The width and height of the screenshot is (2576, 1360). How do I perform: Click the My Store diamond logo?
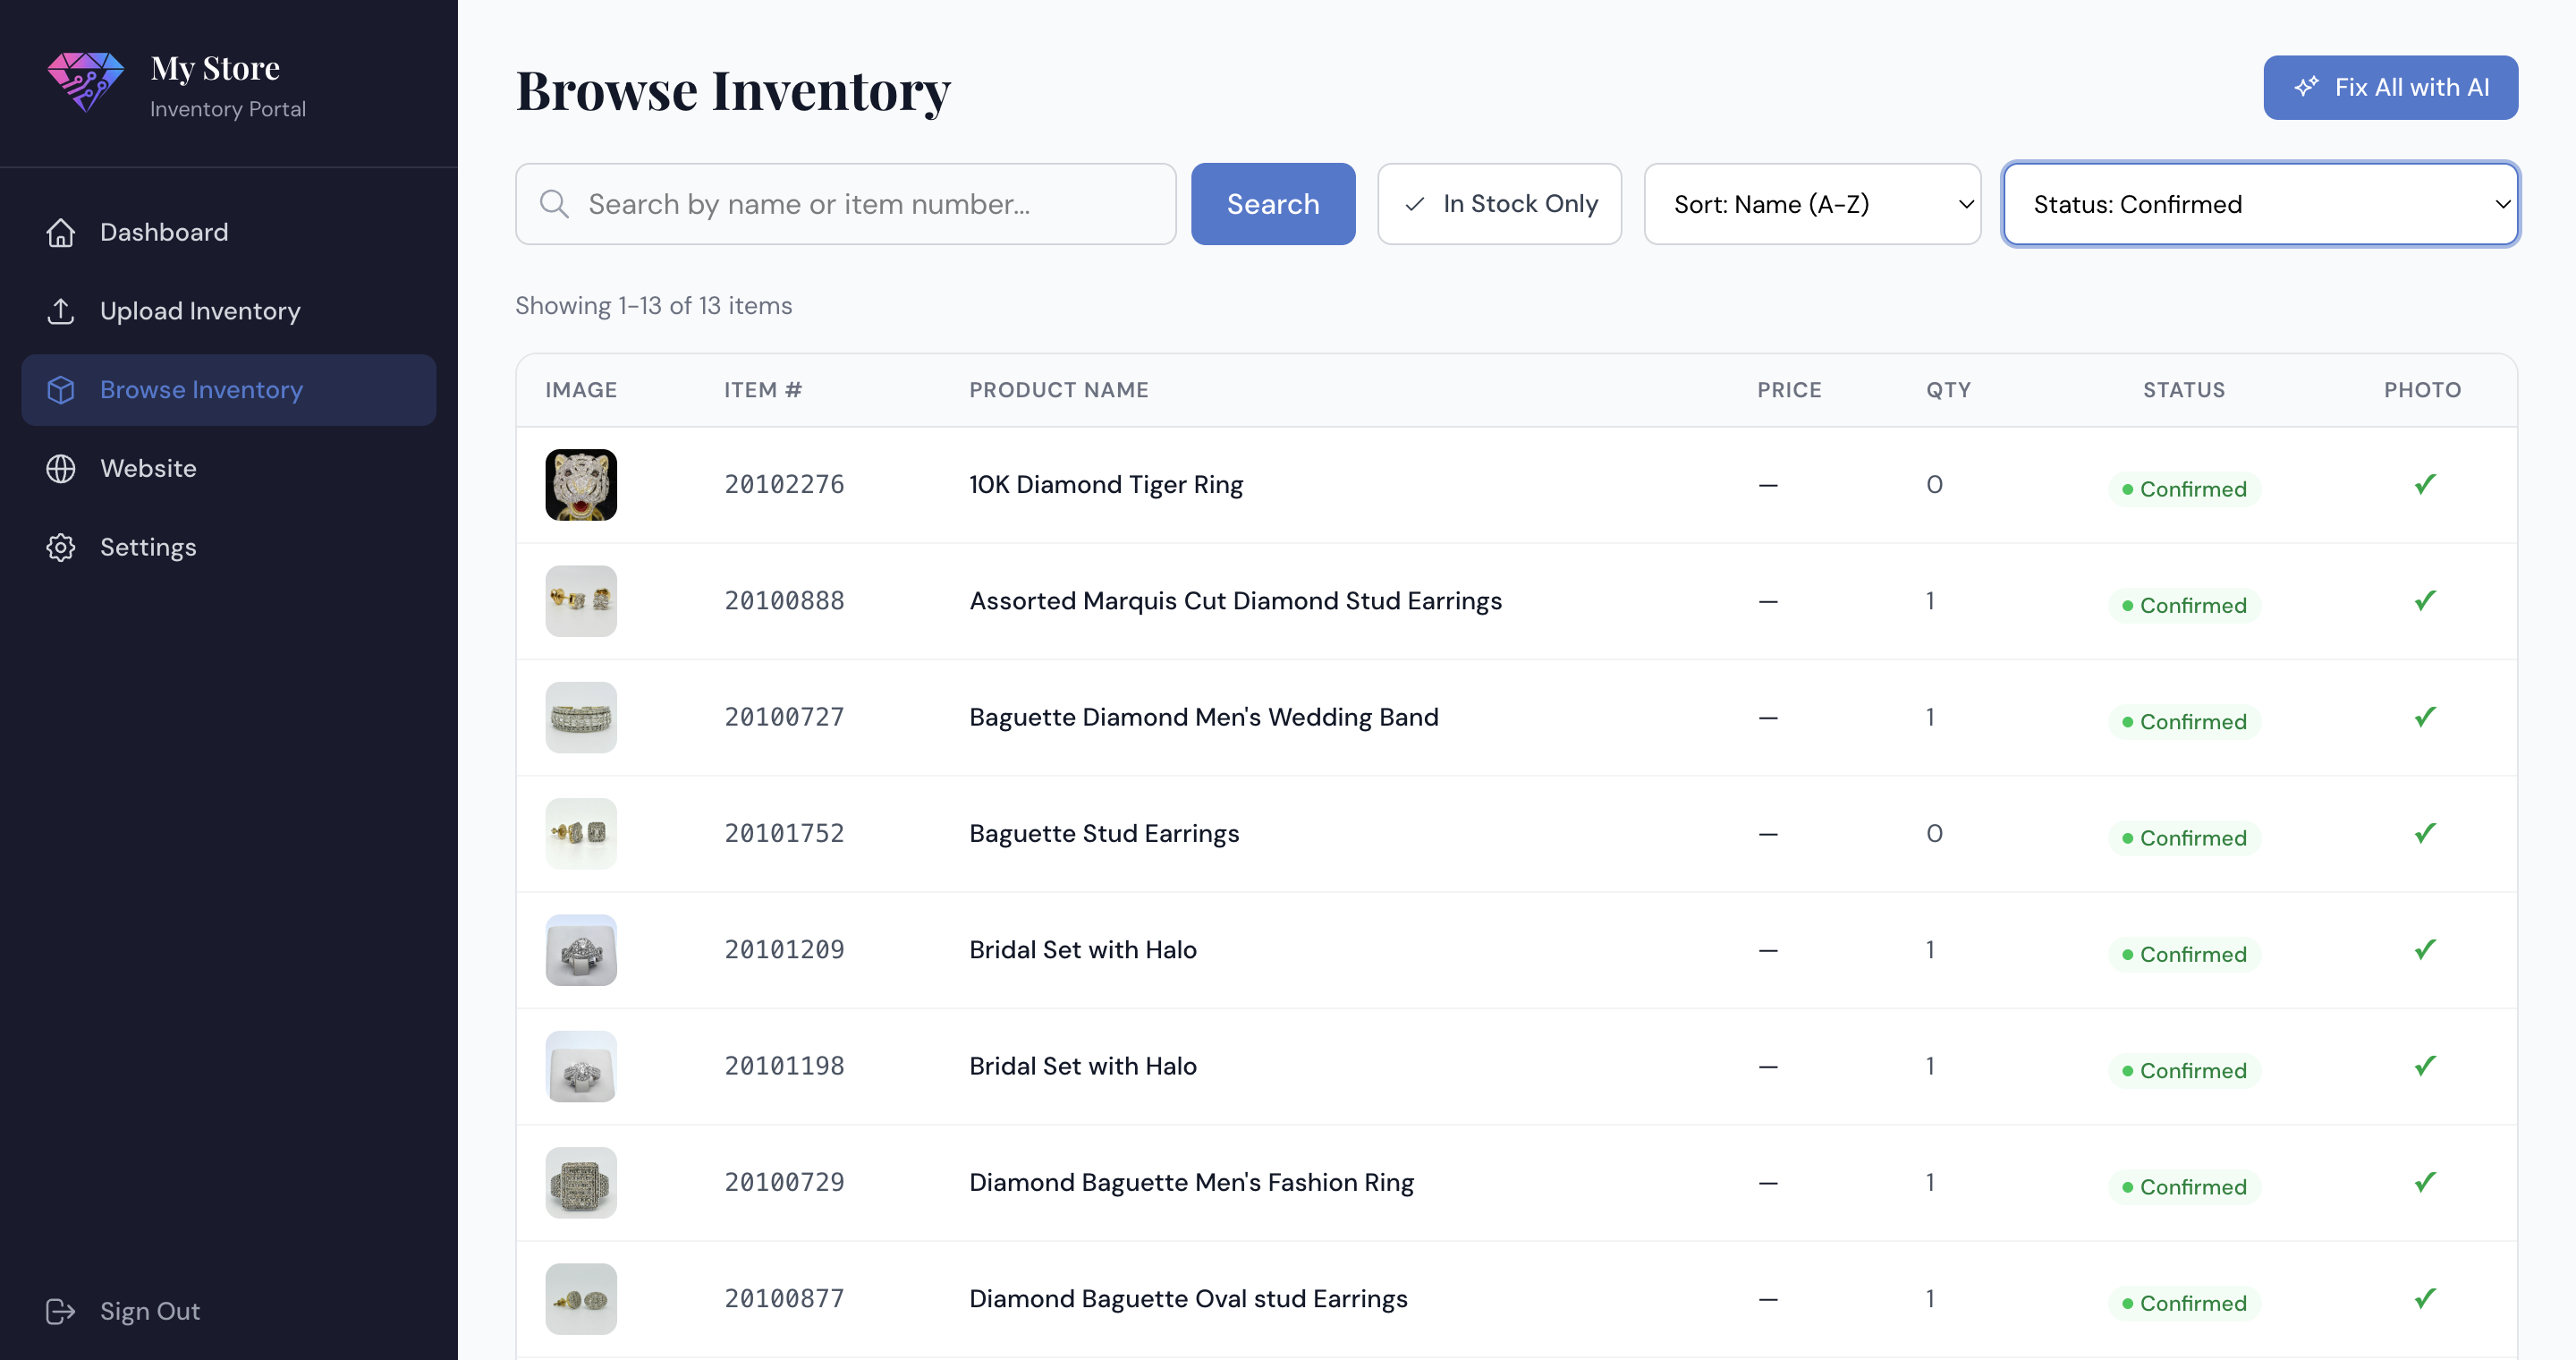point(85,83)
